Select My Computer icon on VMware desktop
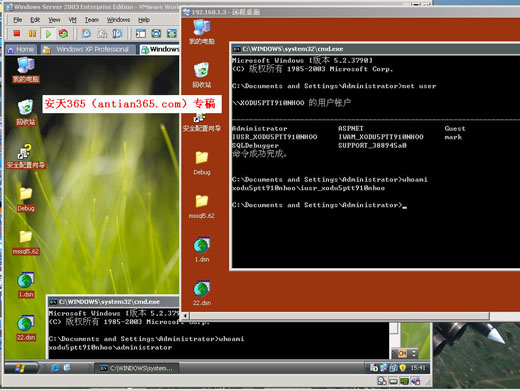 pos(26,70)
